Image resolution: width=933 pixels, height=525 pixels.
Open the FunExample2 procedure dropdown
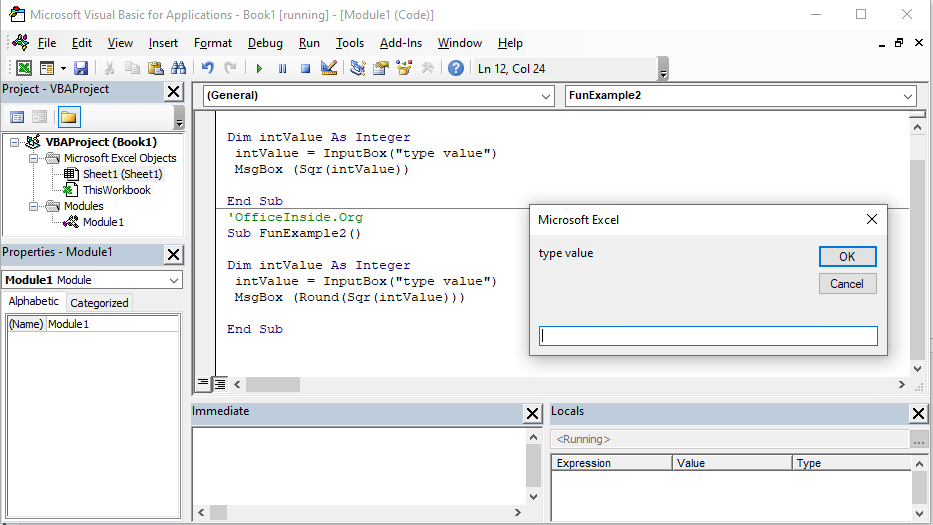tap(740, 95)
